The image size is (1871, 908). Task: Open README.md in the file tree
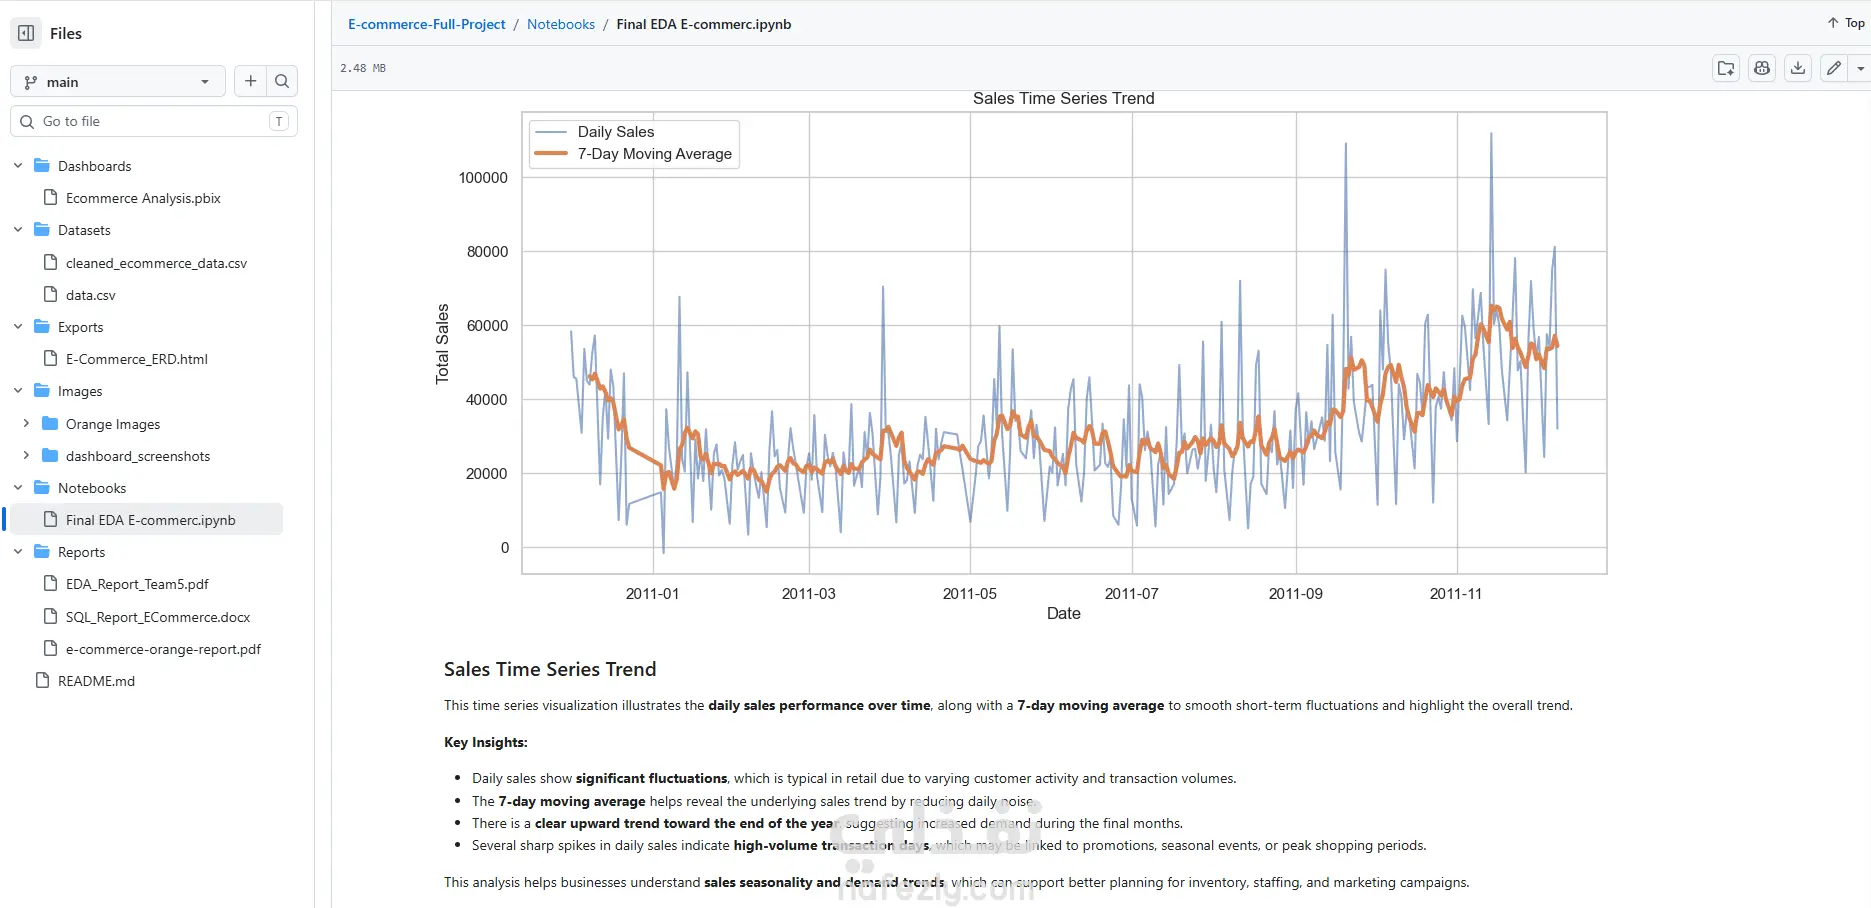pyautogui.click(x=96, y=681)
